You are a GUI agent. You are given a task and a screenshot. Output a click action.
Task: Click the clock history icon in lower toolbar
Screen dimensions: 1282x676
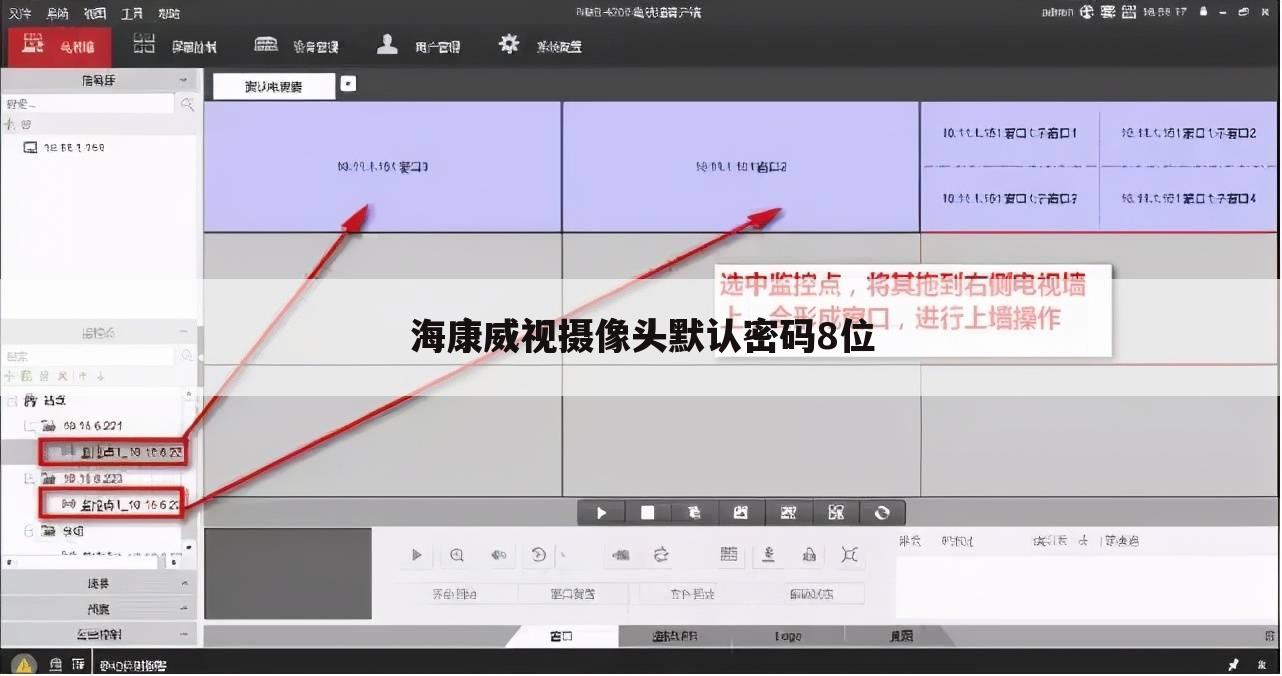click(539, 555)
